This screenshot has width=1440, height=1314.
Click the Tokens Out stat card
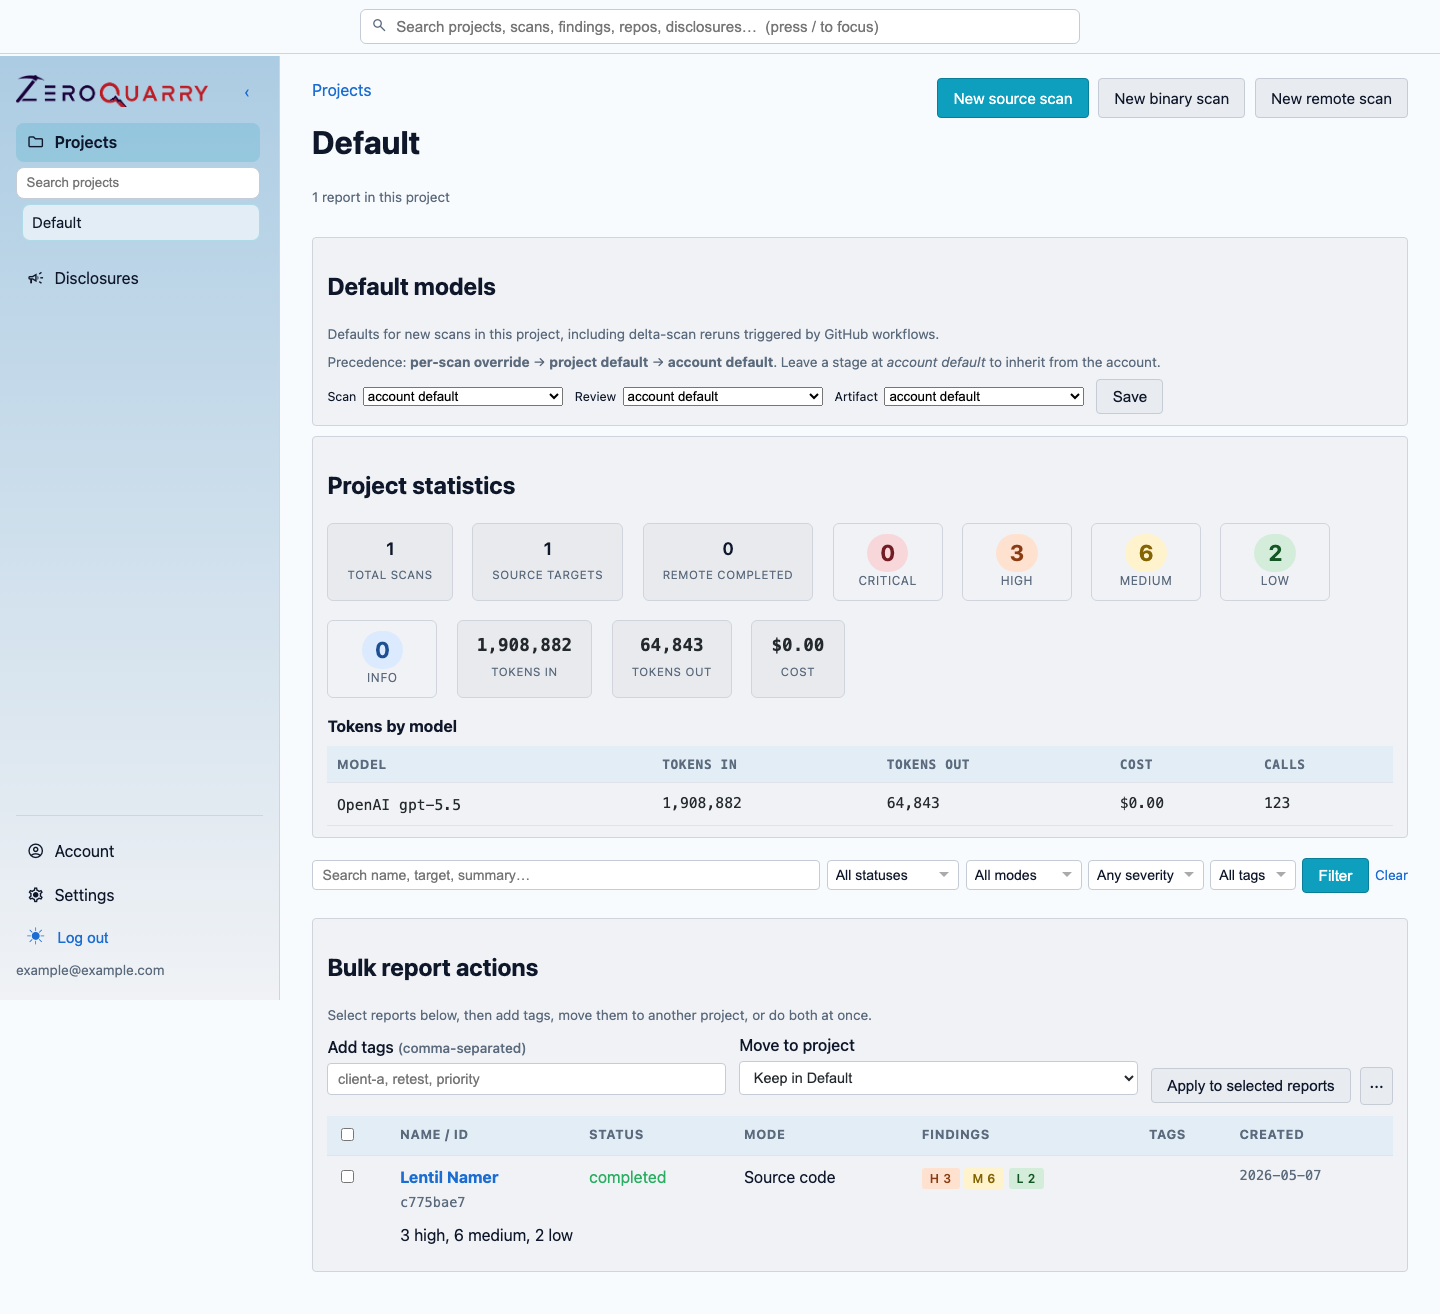pos(672,659)
